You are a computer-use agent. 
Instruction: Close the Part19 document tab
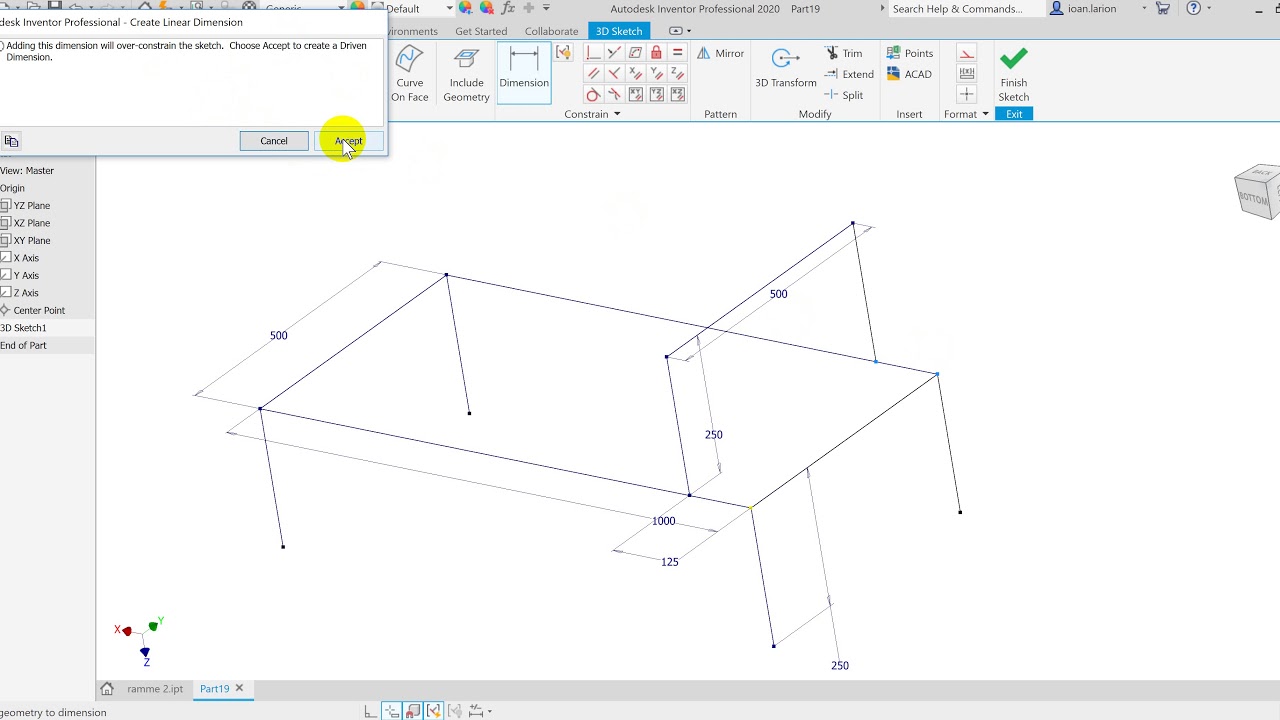(239, 688)
